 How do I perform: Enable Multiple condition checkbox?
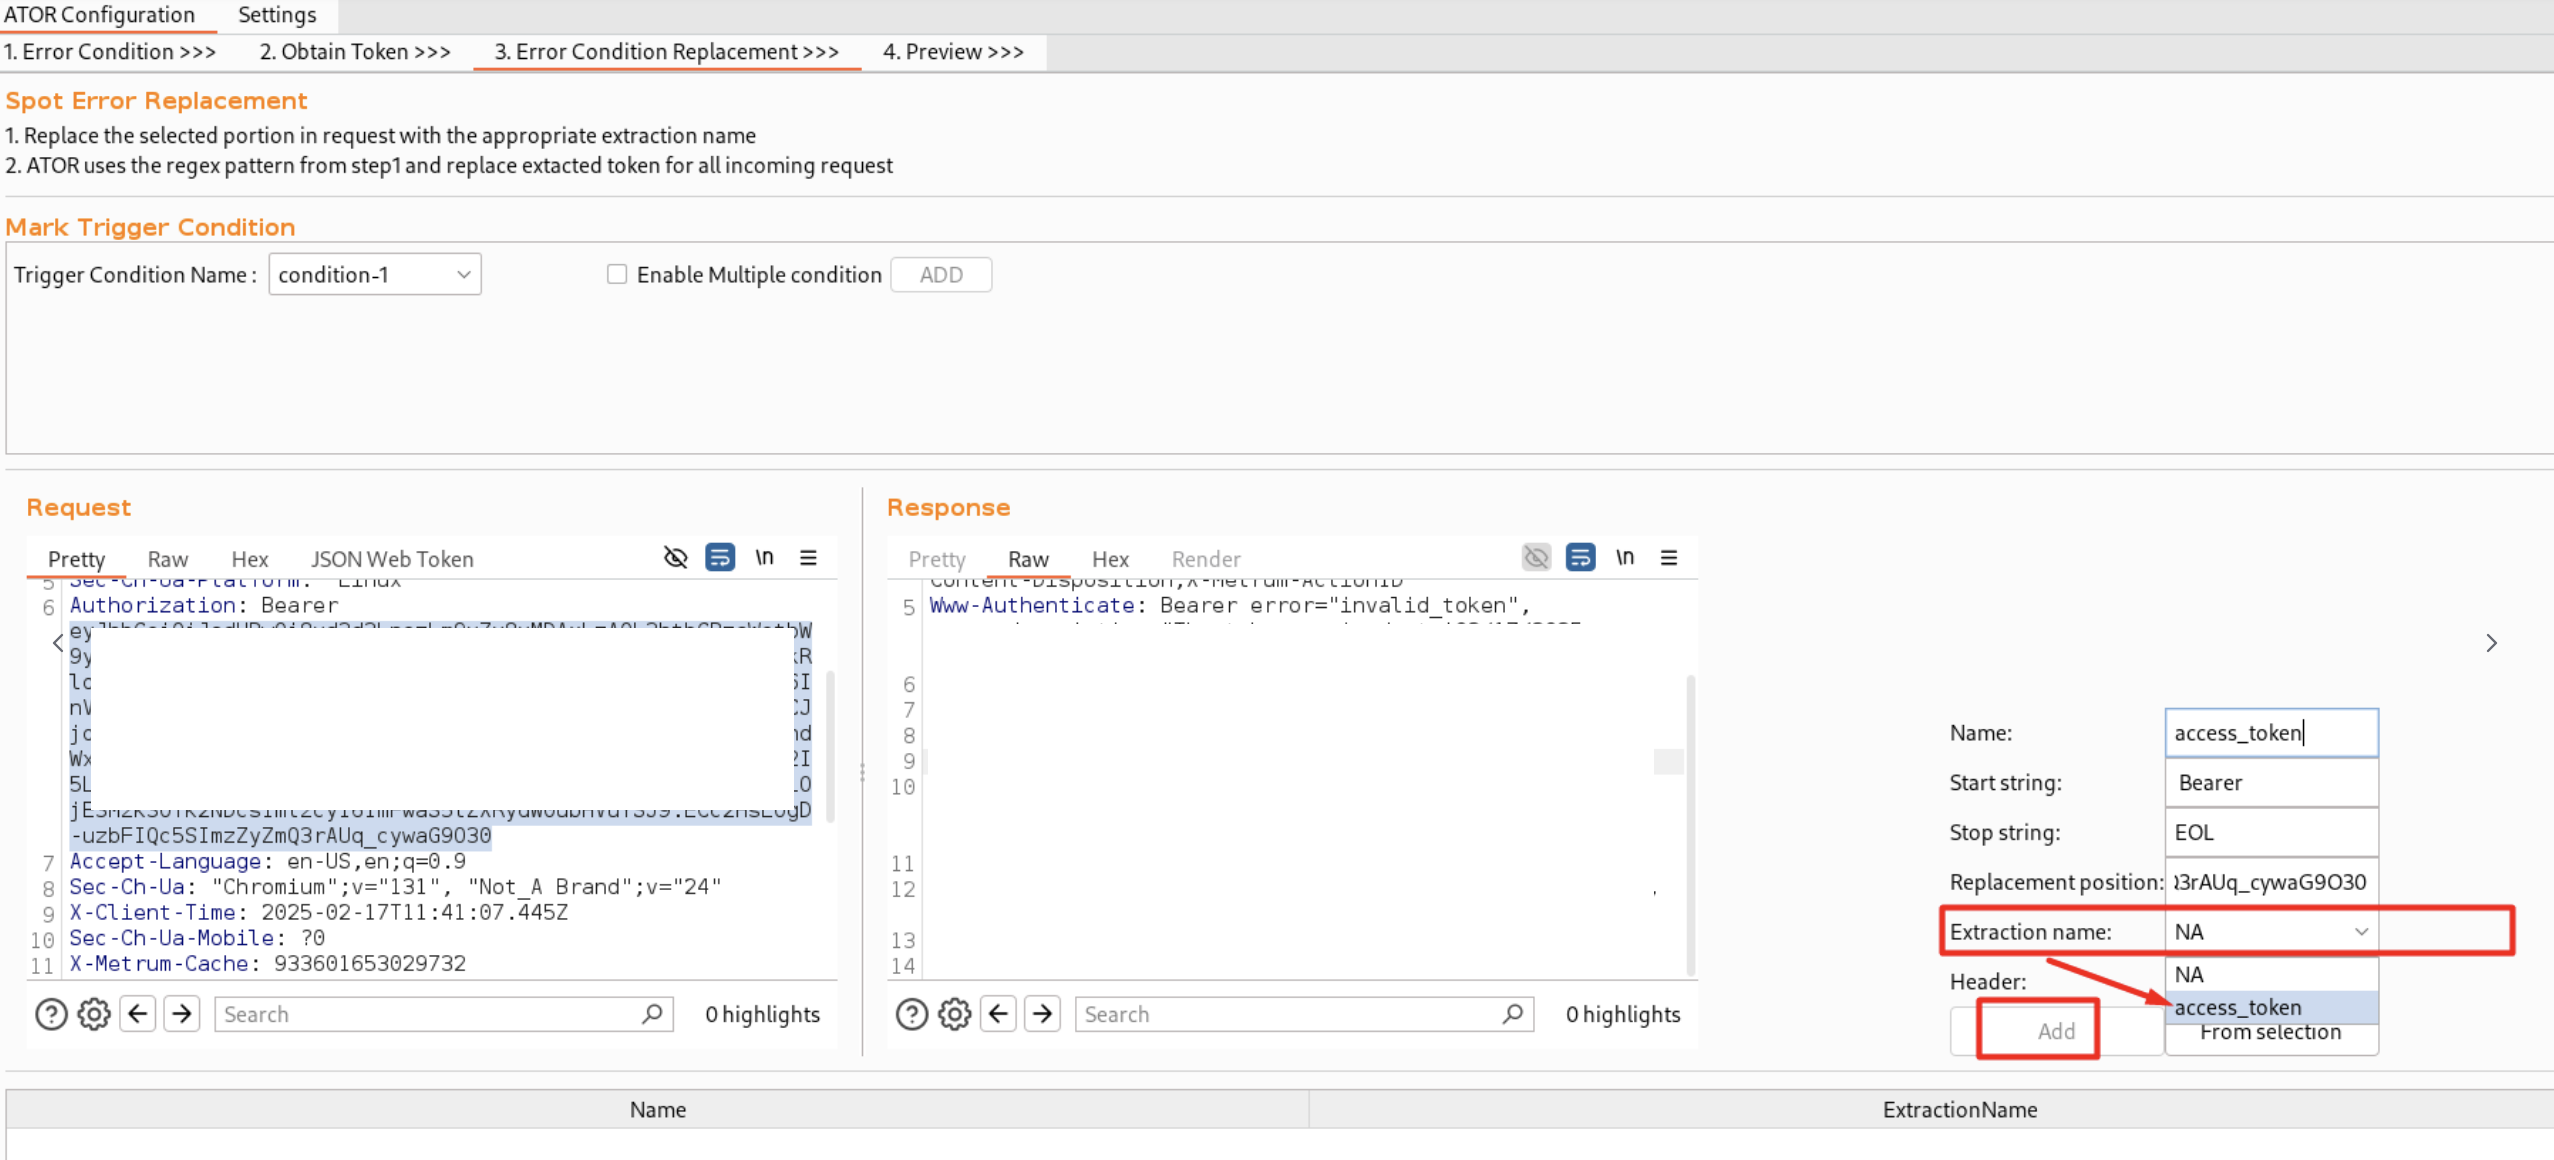tap(617, 274)
